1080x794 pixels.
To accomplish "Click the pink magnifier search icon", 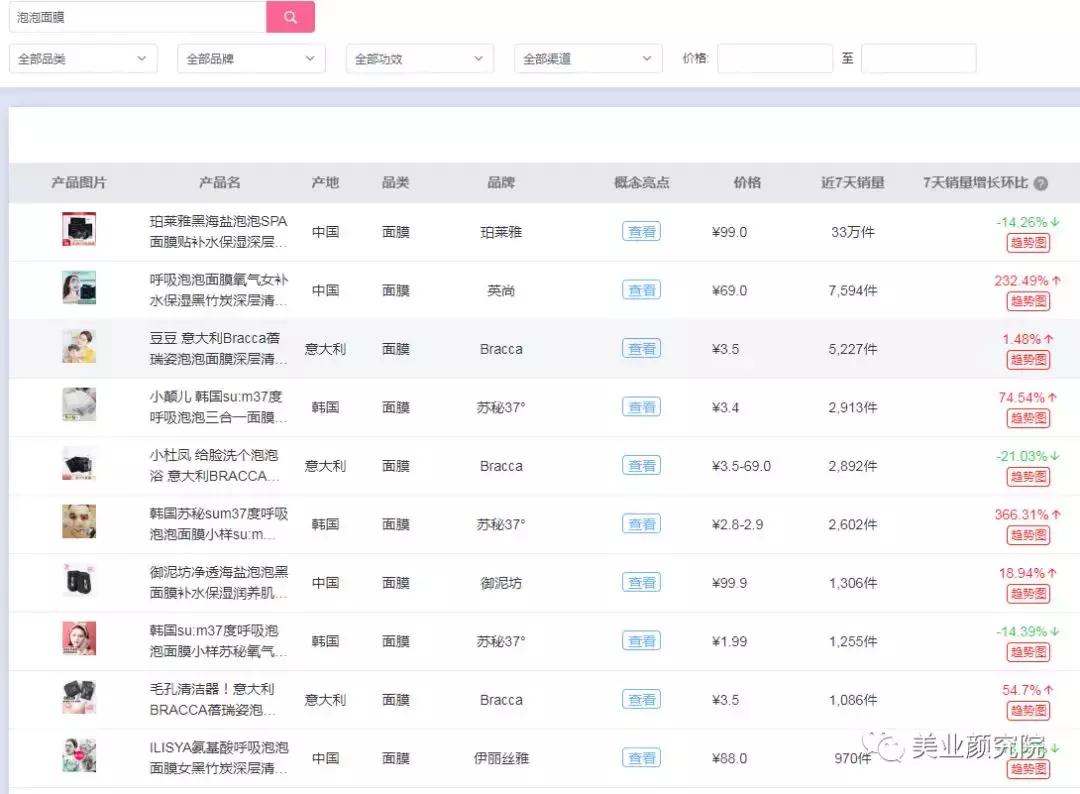I will point(291,17).
